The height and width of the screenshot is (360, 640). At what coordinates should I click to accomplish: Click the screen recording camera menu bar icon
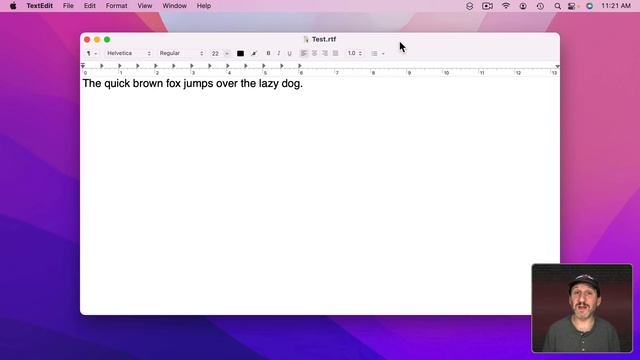pyautogui.click(x=487, y=6)
